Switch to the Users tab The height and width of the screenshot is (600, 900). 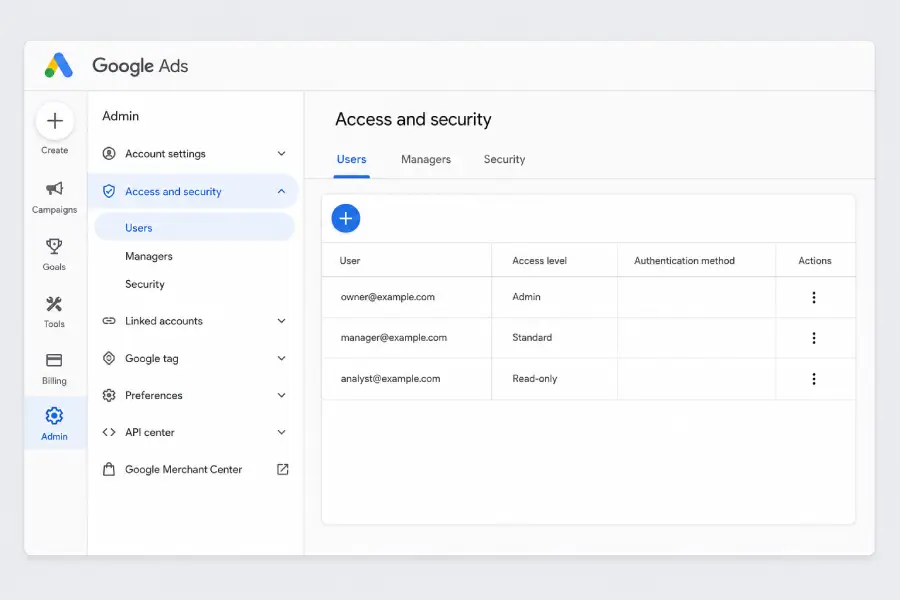coord(351,160)
